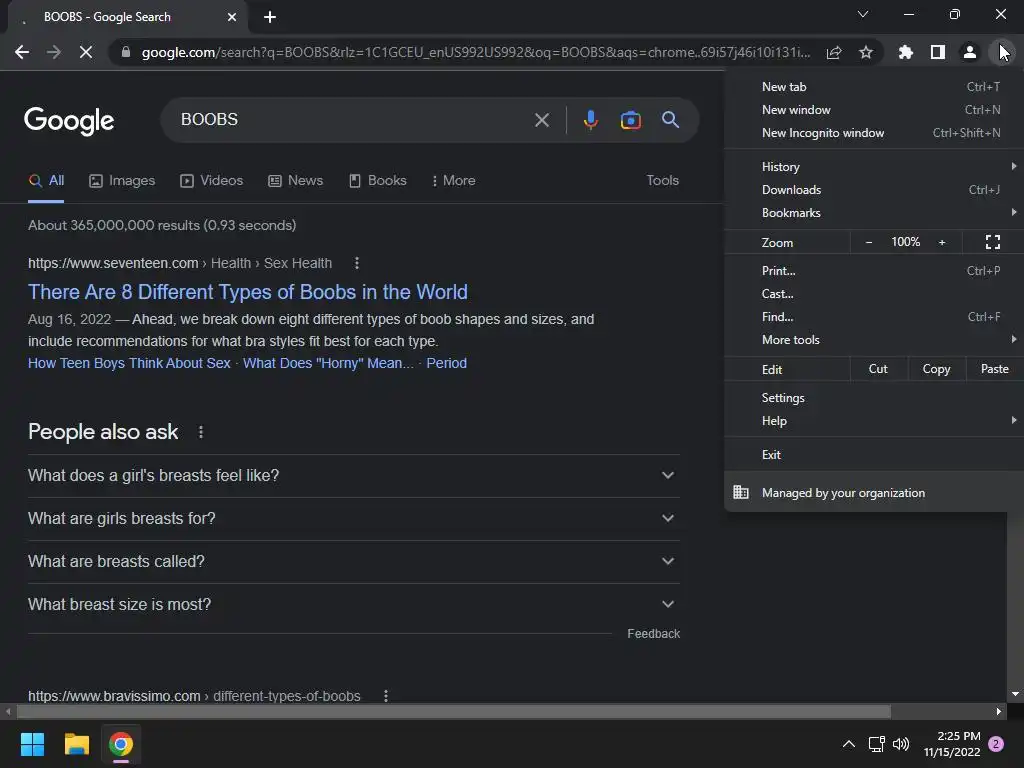Bookmark this page with the star icon

[866, 52]
